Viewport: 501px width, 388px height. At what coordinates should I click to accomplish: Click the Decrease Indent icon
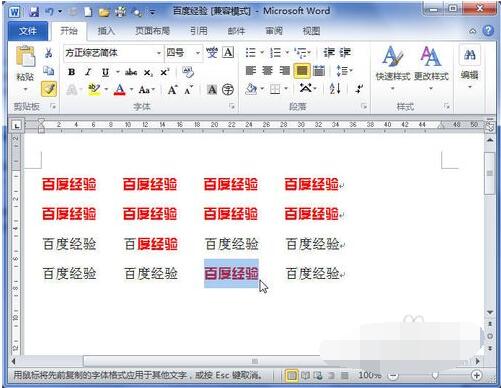pyautogui.click(x=329, y=53)
